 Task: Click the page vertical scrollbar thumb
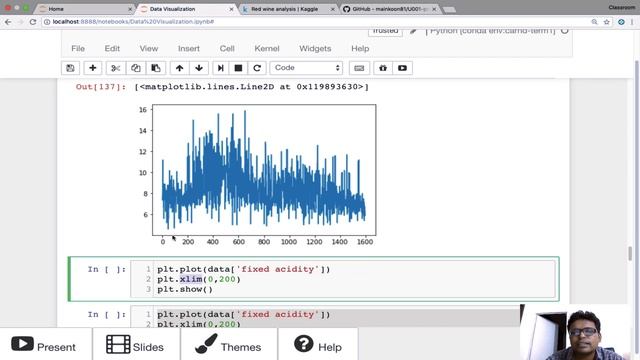click(x=631, y=253)
